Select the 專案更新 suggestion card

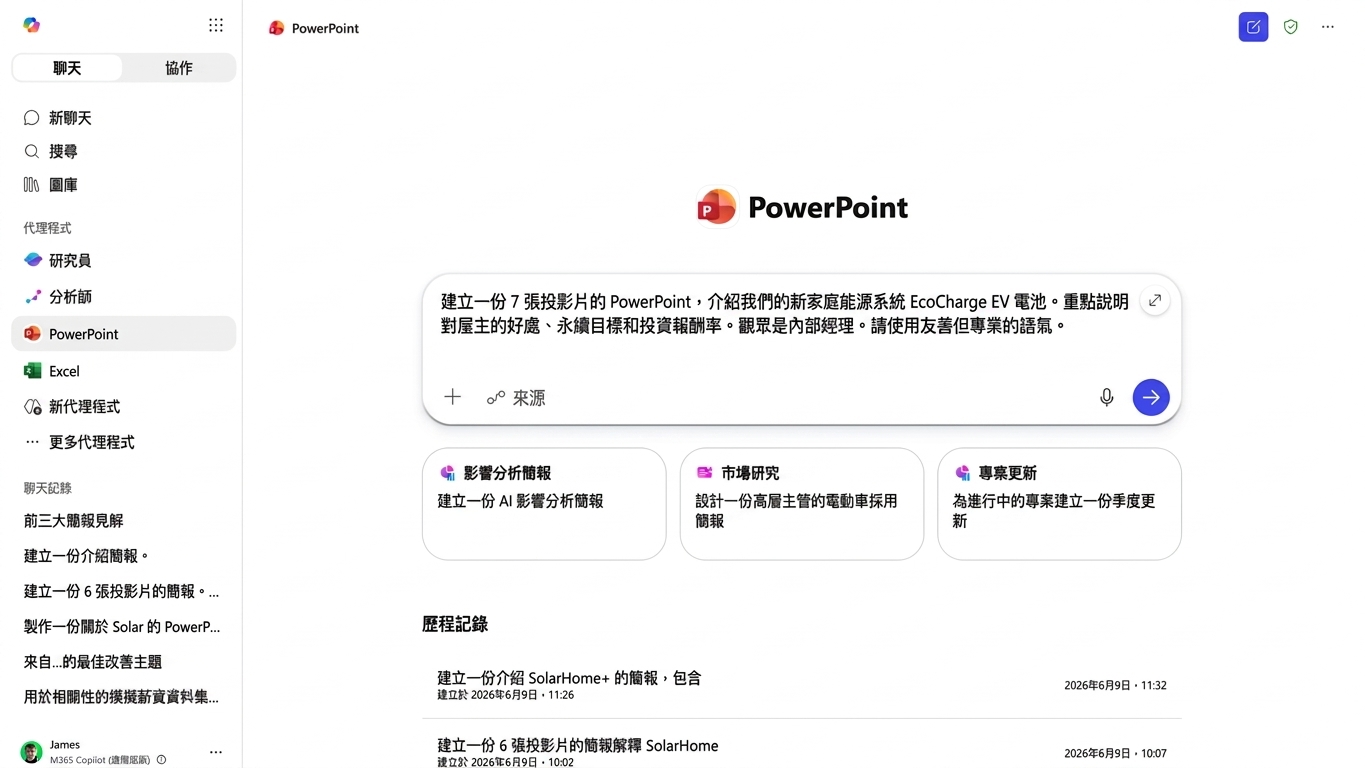1059,503
